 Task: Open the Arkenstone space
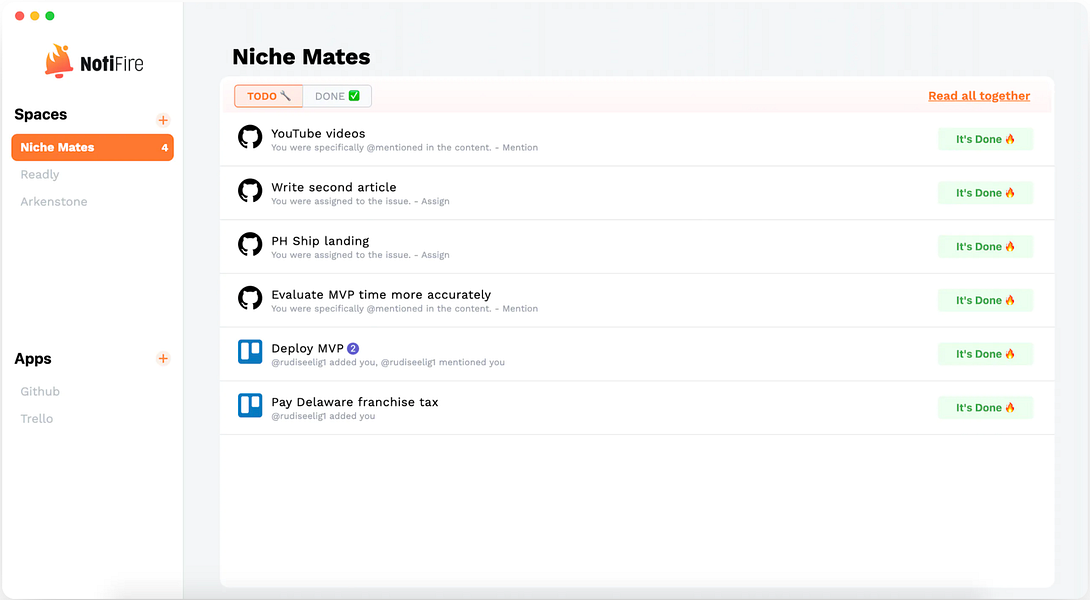(52, 202)
